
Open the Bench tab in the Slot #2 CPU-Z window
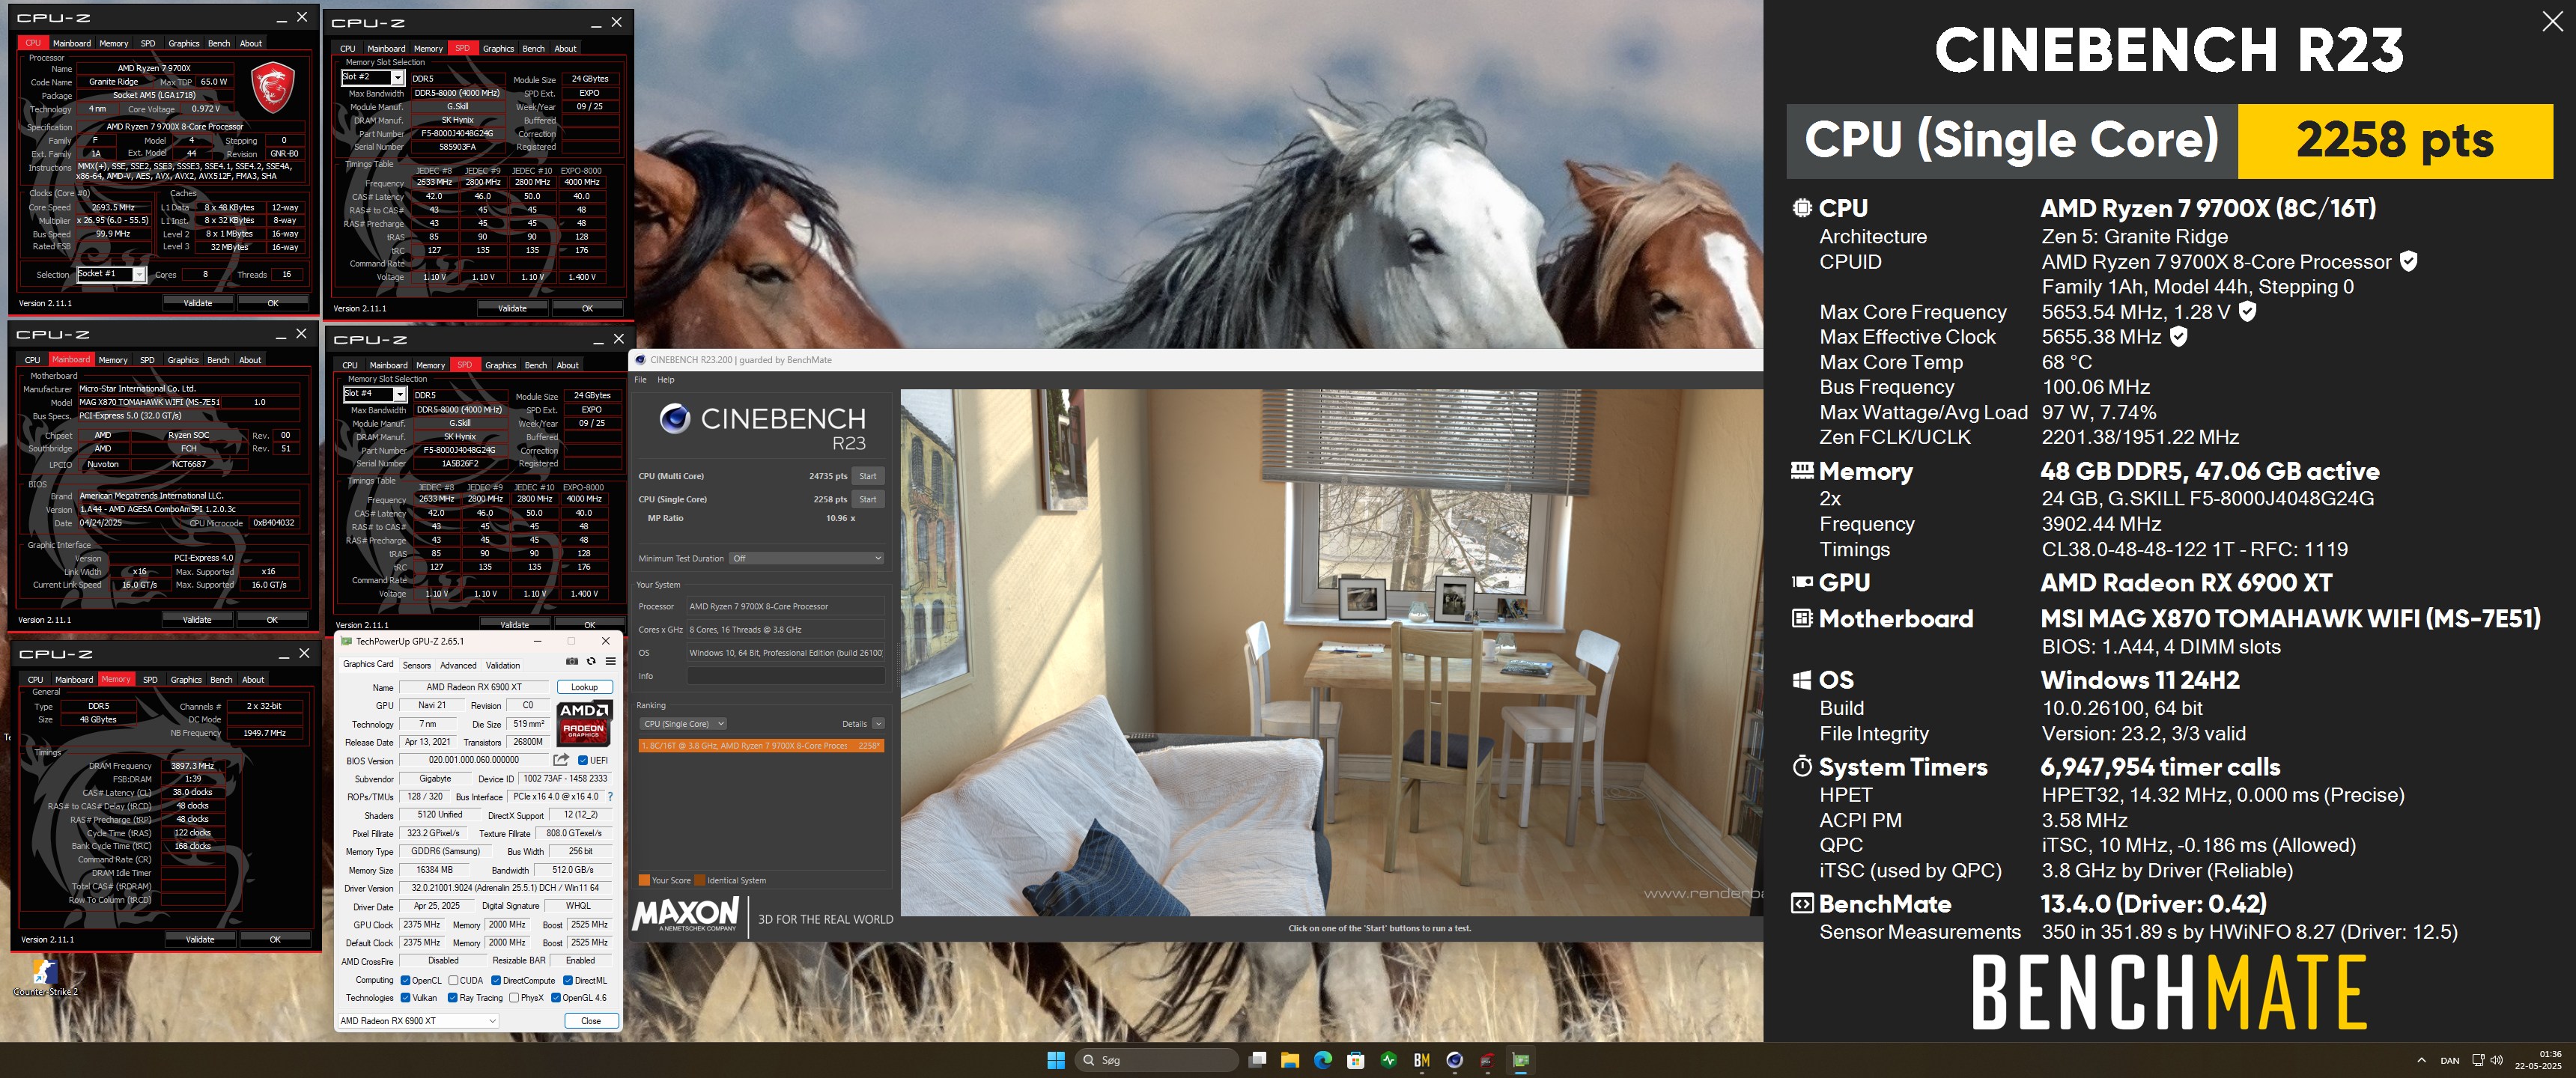click(x=534, y=48)
